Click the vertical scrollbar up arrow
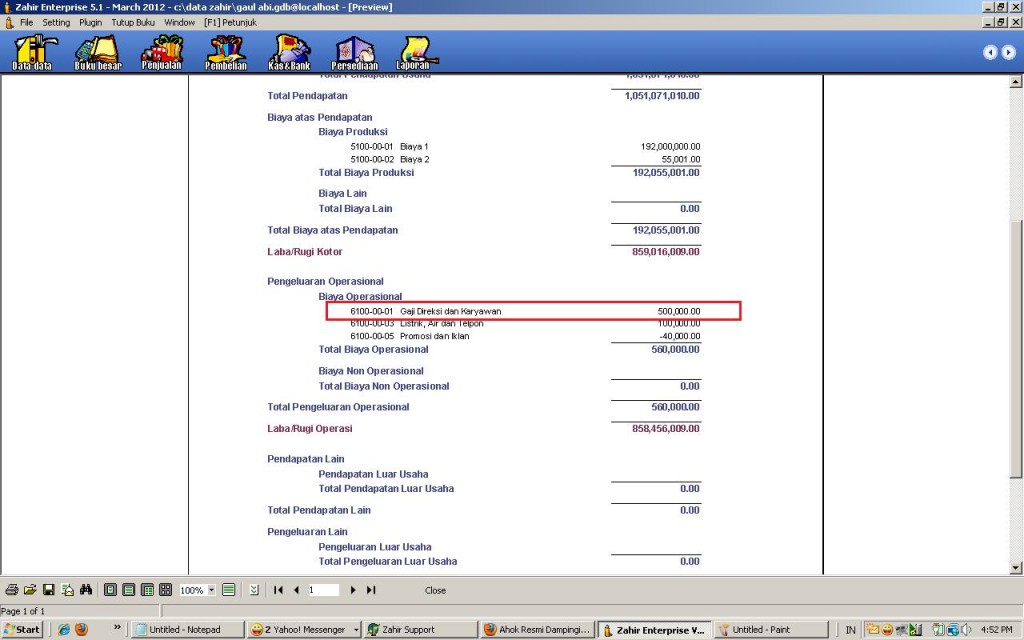The image size is (1024, 640). [1016, 82]
